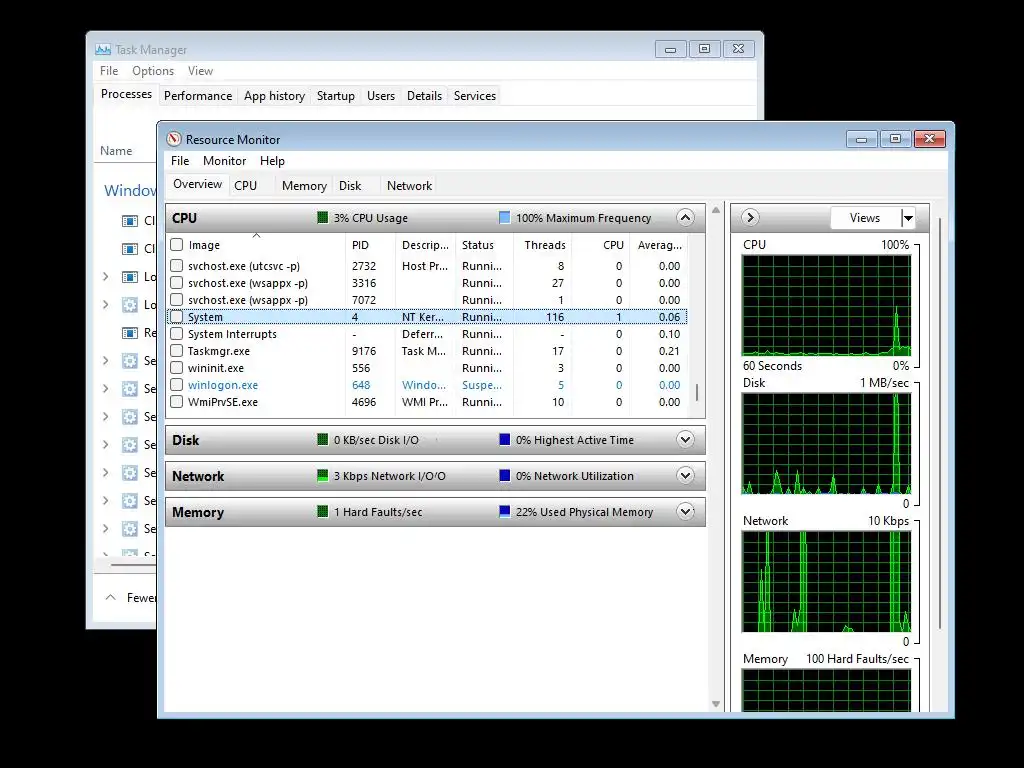Click the CPU usage graph
Screen dimensions: 1024x768
click(826, 305)
